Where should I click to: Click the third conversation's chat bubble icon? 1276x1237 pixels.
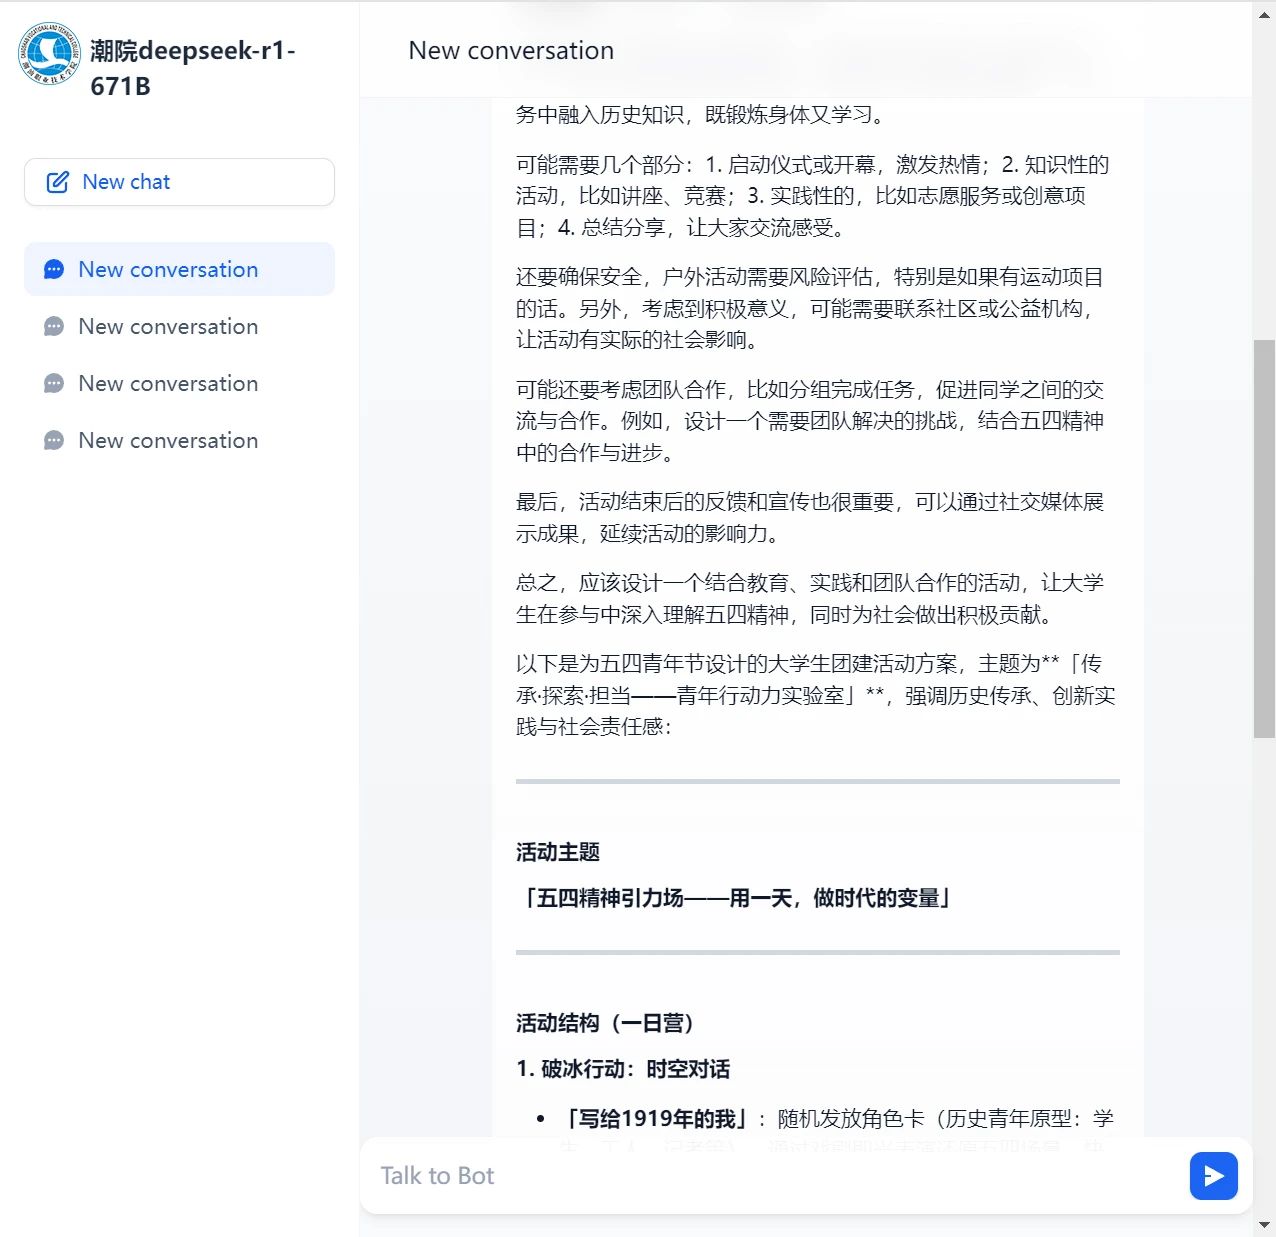point(54,384)
